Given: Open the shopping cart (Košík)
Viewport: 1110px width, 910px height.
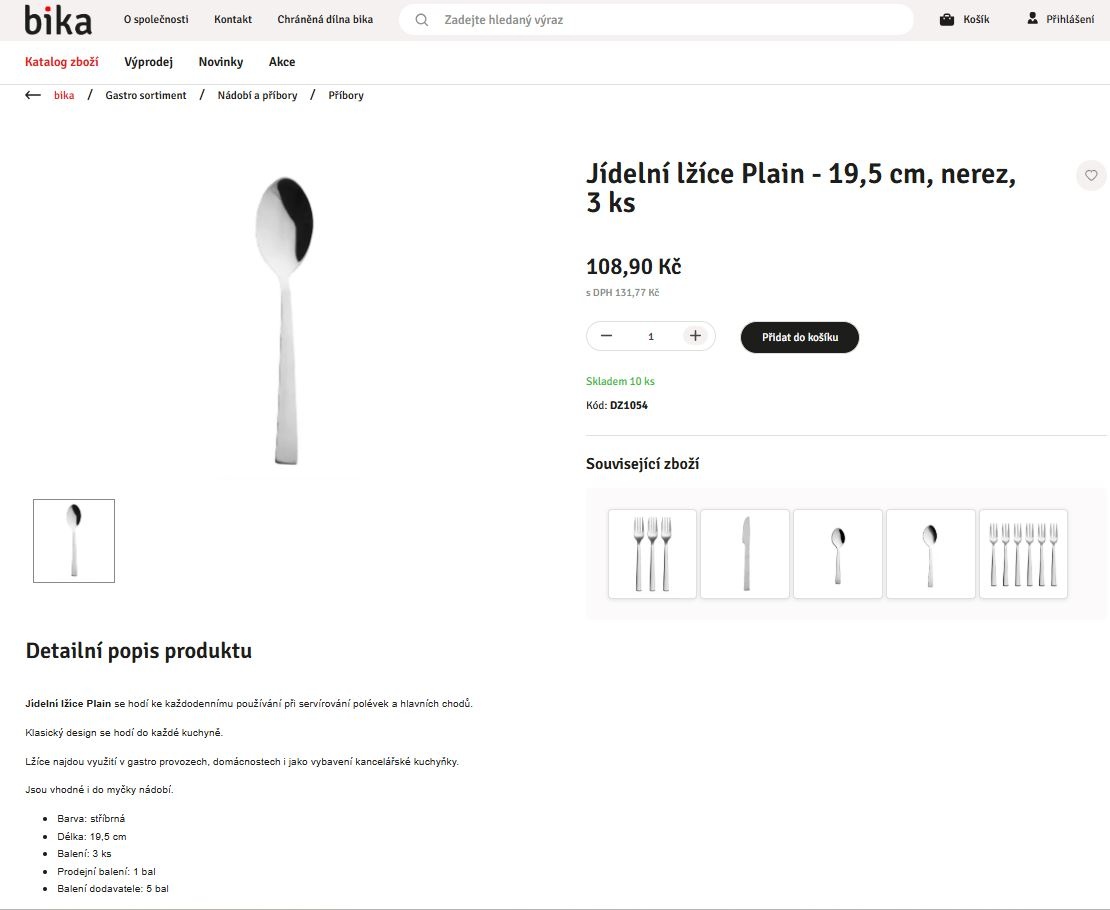Looking at the screenshot, I should [x=964, y=20].
